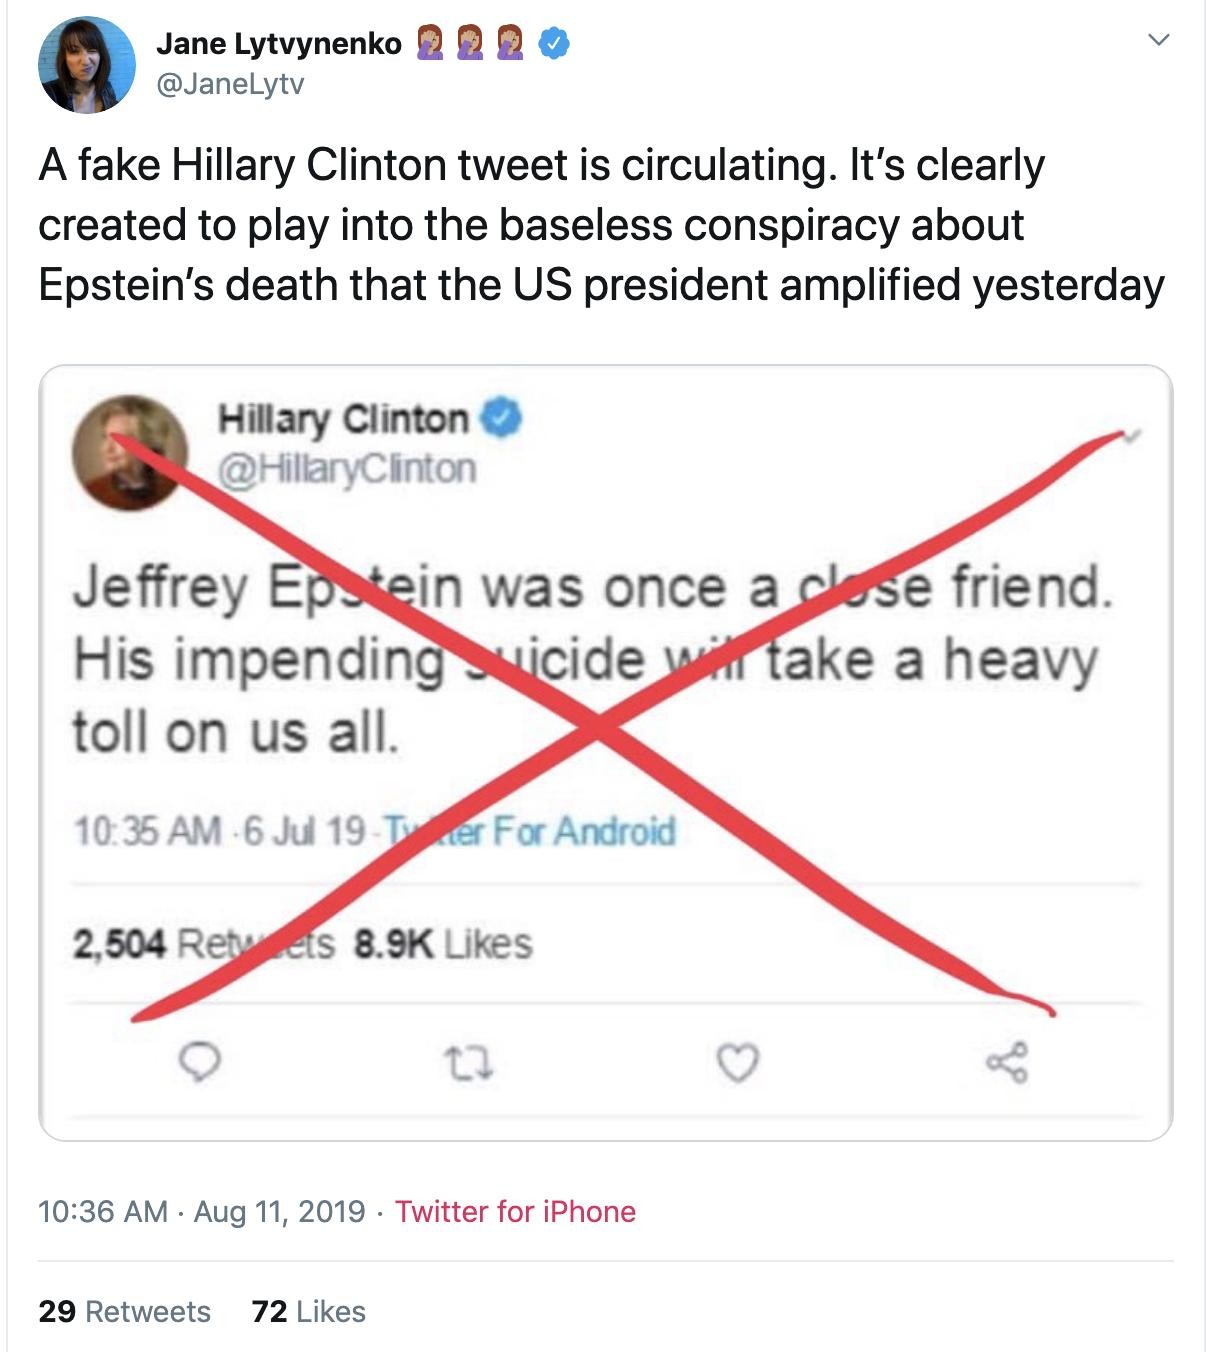
Task: Click Hillary Clinton's verified checkmark badge
Action: 502,419
